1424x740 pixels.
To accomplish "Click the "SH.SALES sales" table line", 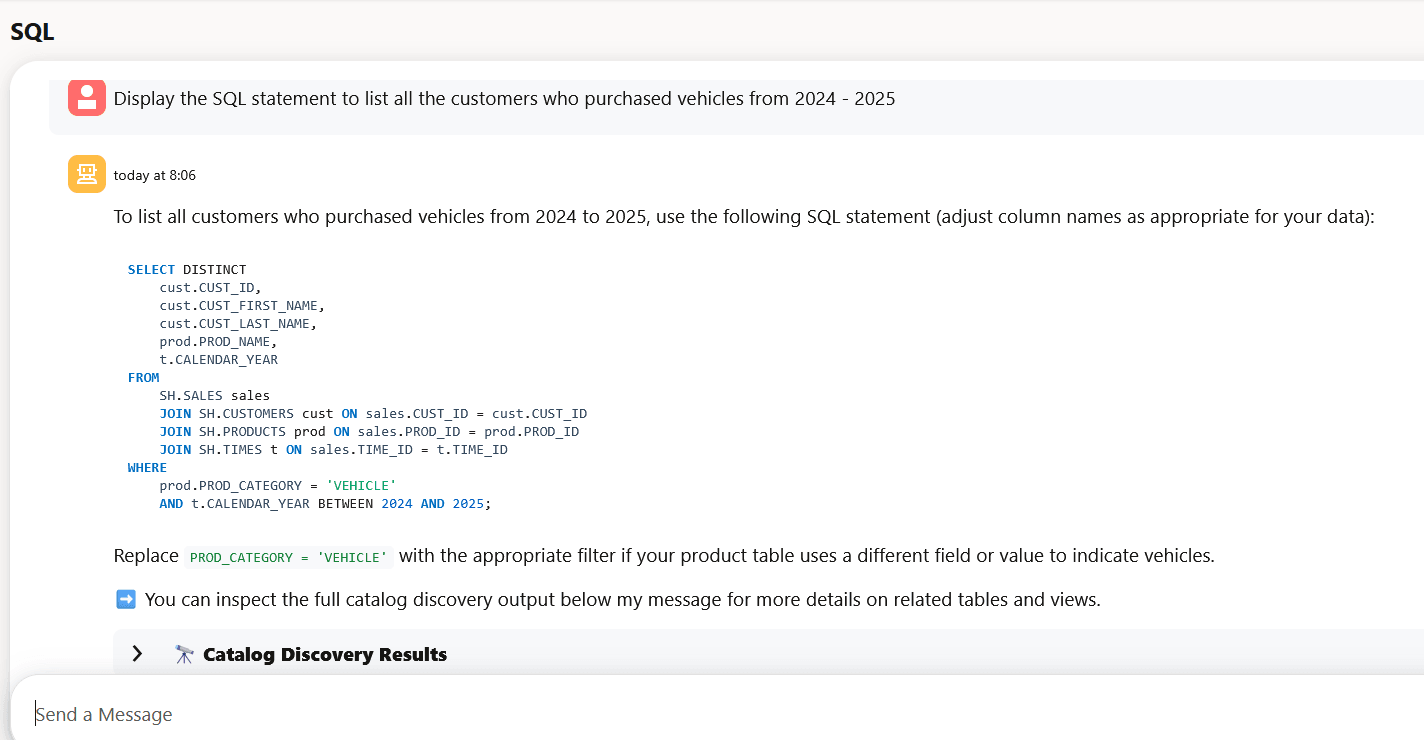I will tap(214, 396).
